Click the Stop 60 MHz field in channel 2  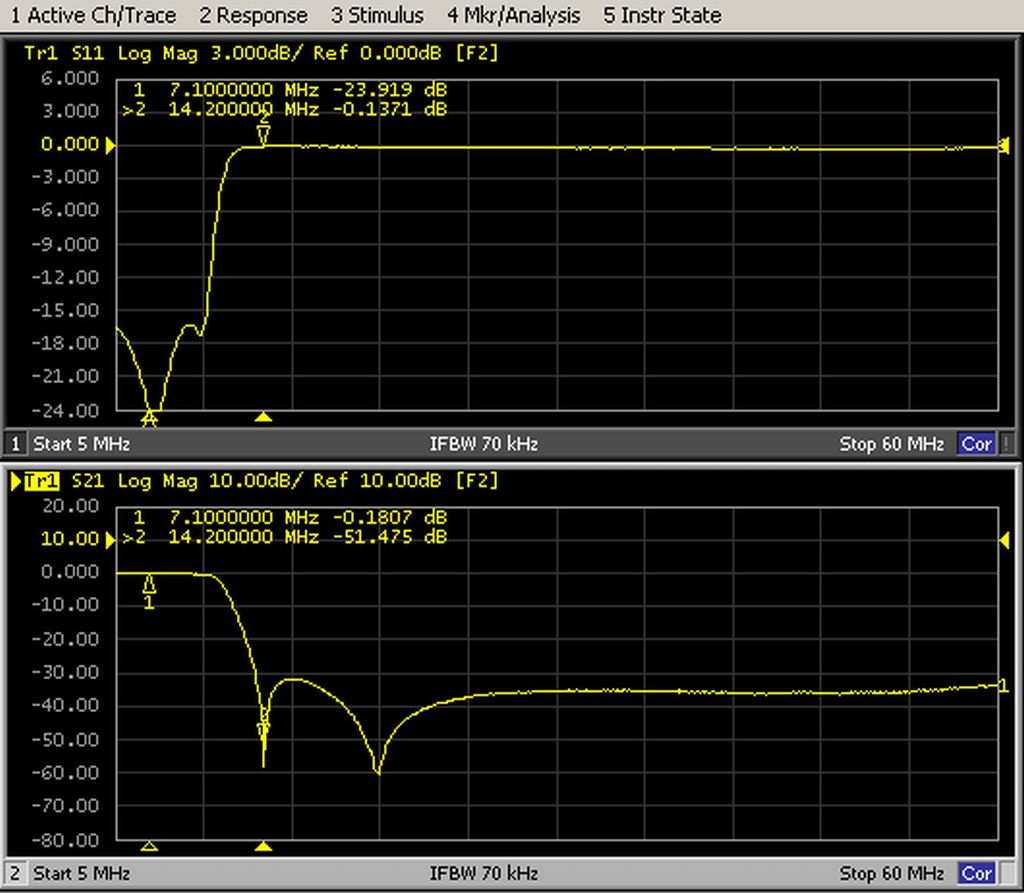(891, 873)
